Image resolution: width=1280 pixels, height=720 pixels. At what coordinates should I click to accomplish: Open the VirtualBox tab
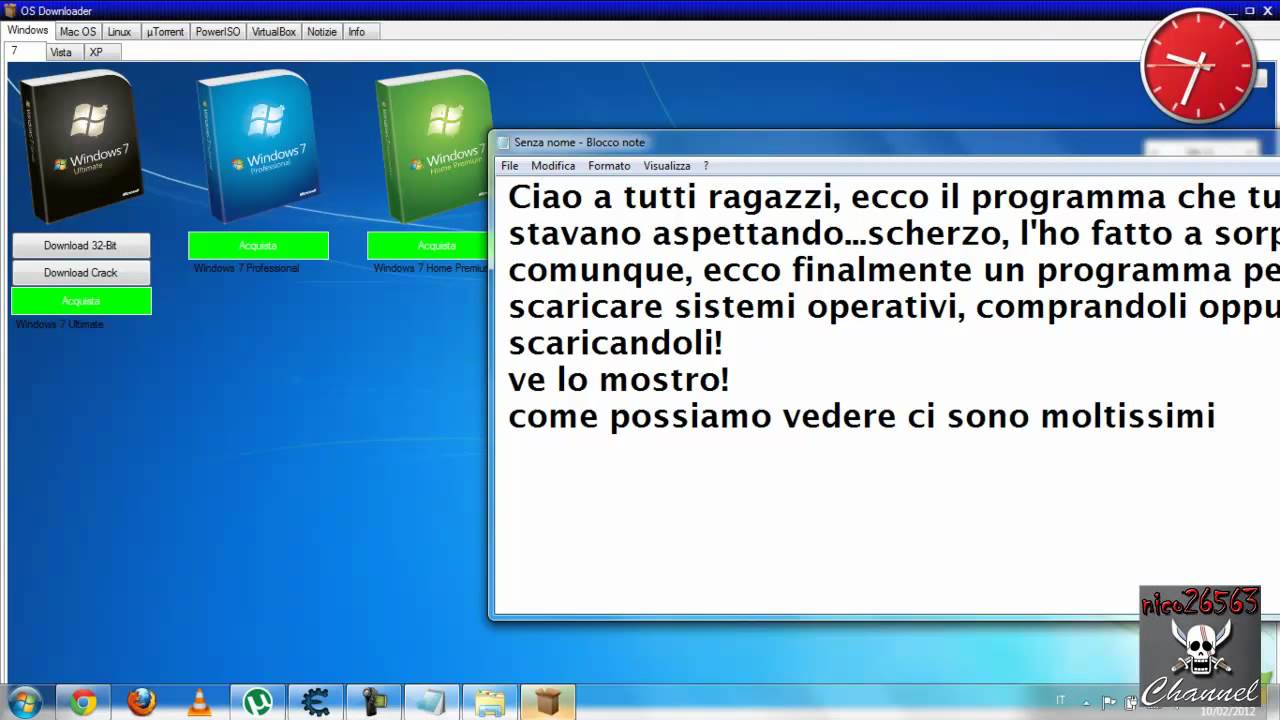274,32
